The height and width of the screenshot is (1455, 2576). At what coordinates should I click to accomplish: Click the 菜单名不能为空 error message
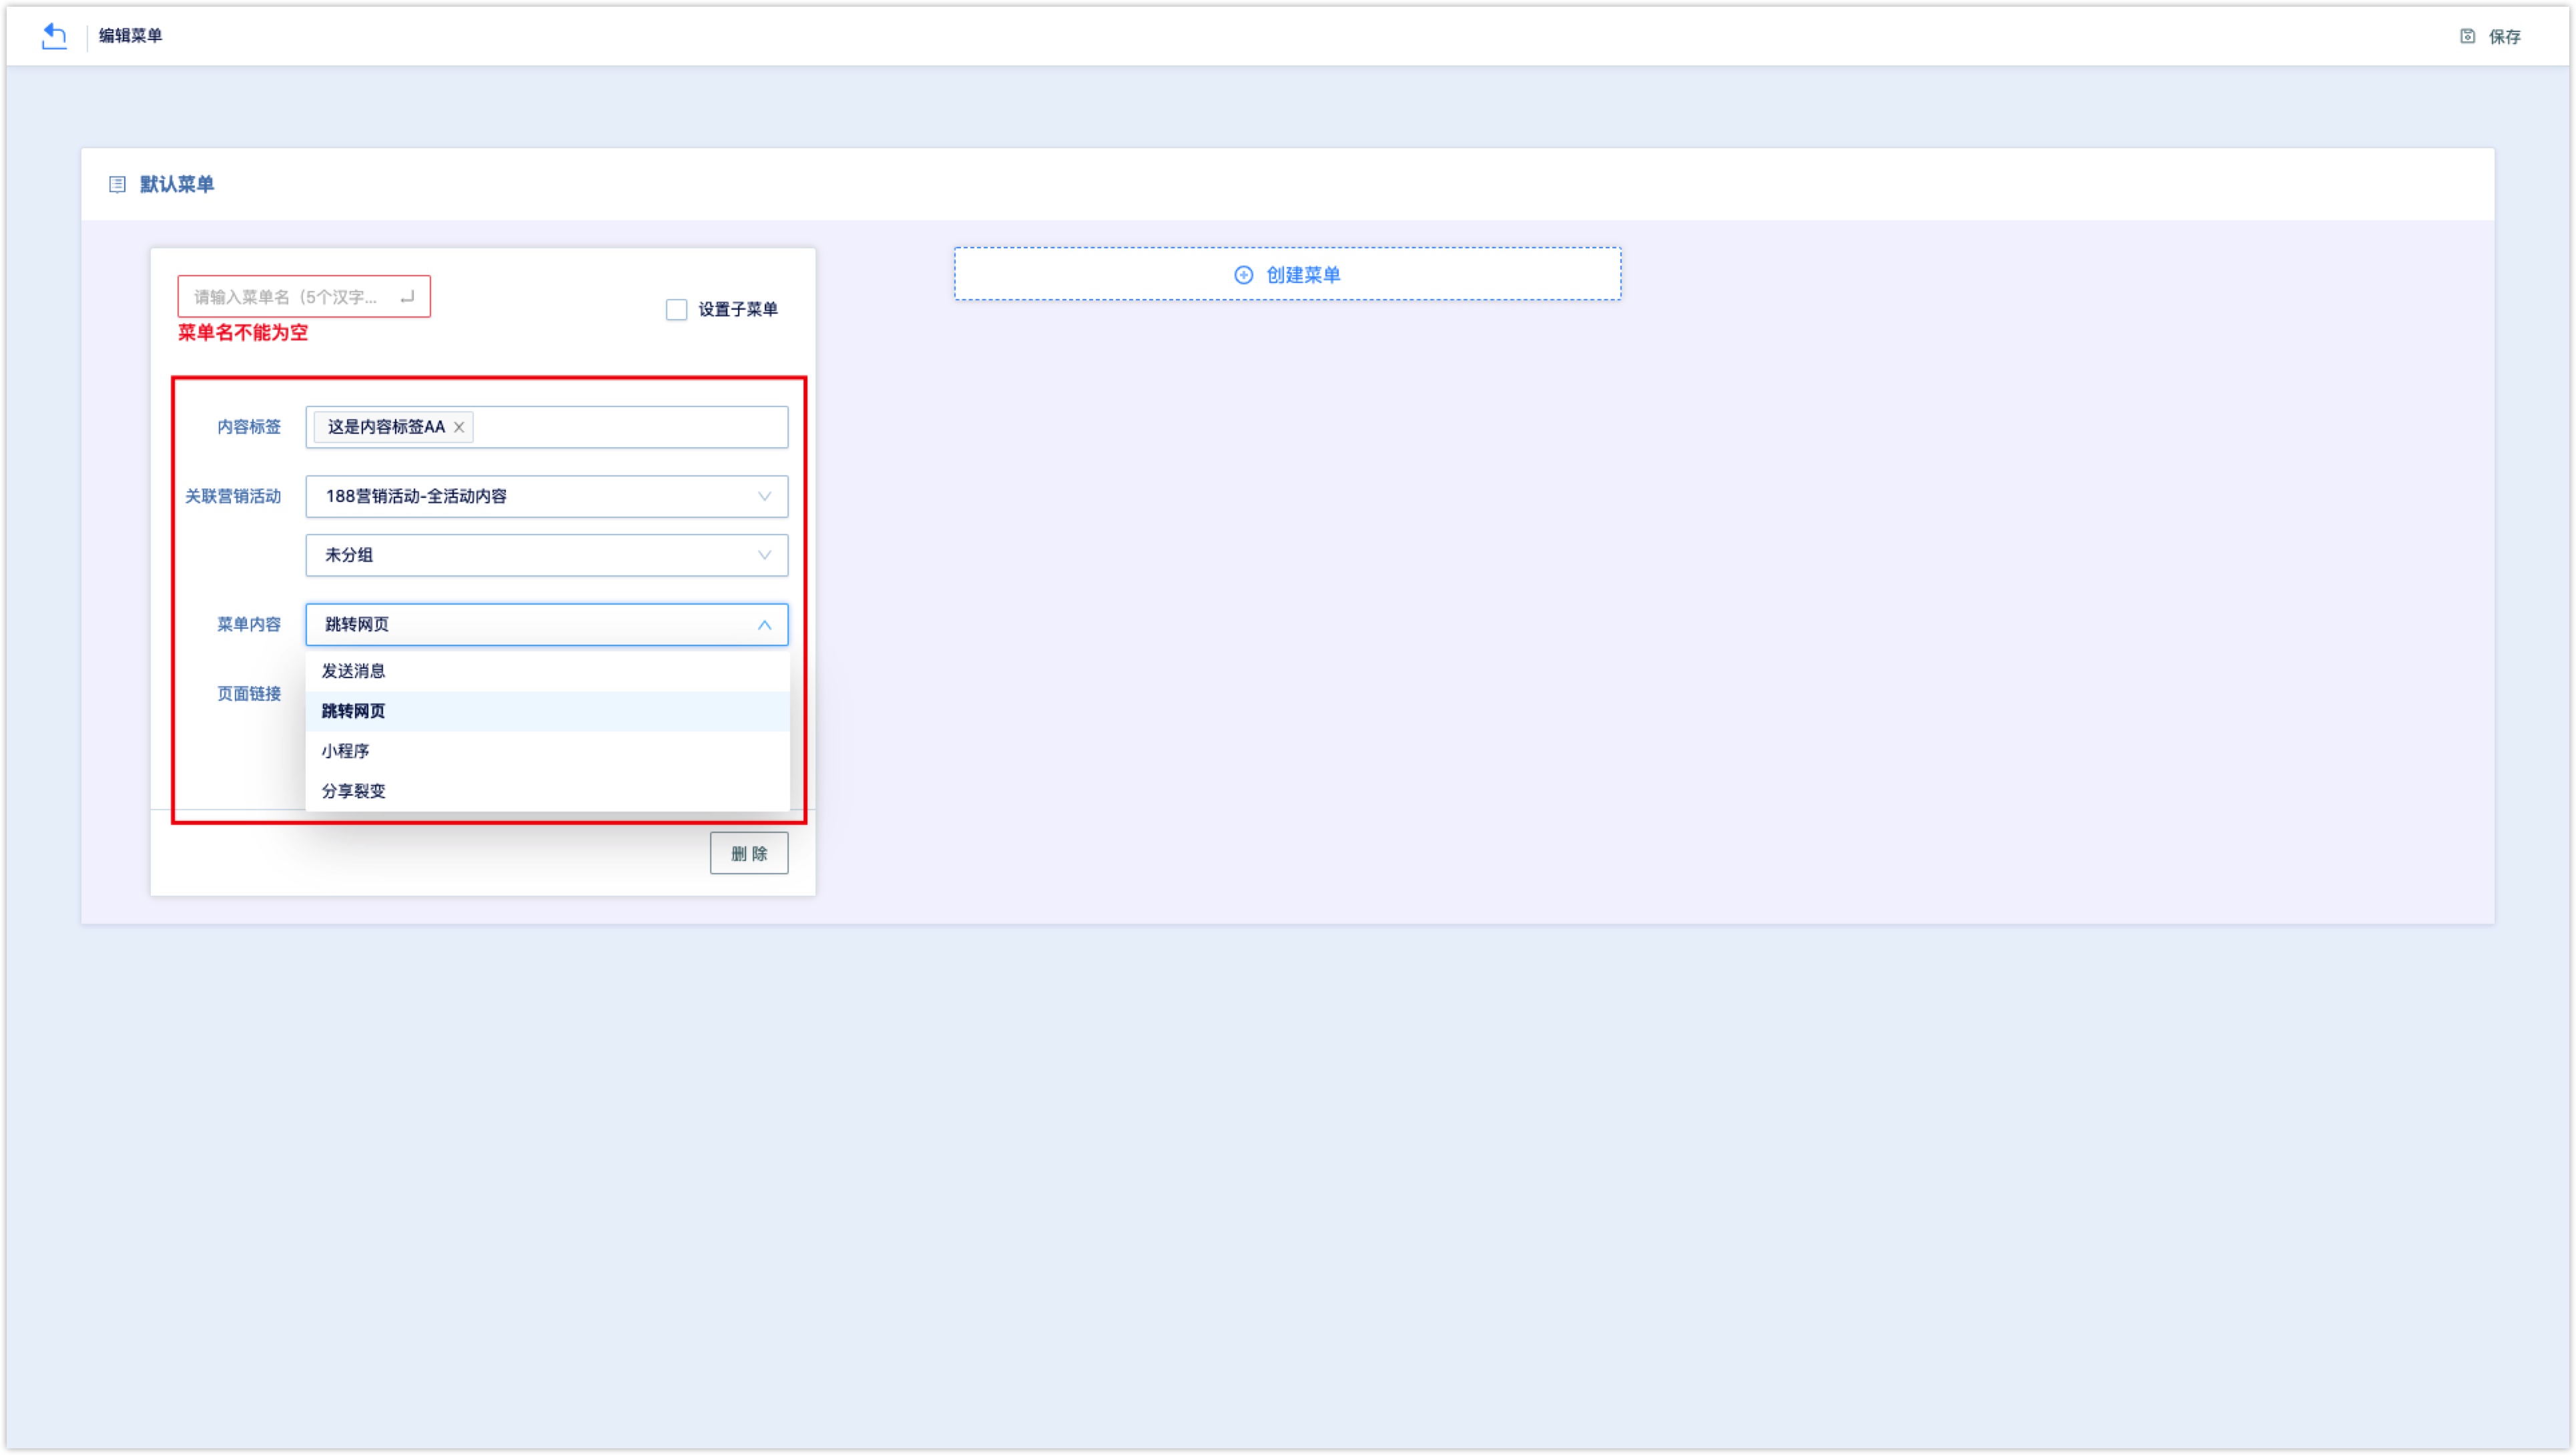pyautogui.click(x=243, y=333)
